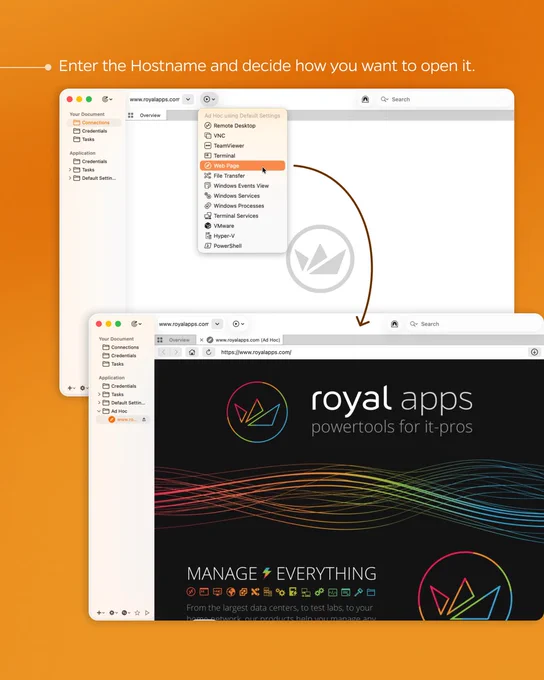This screenshot has width=544, height=680.
Task: Open hostname dropdown arrow in the front window
Action: point(217,324)
